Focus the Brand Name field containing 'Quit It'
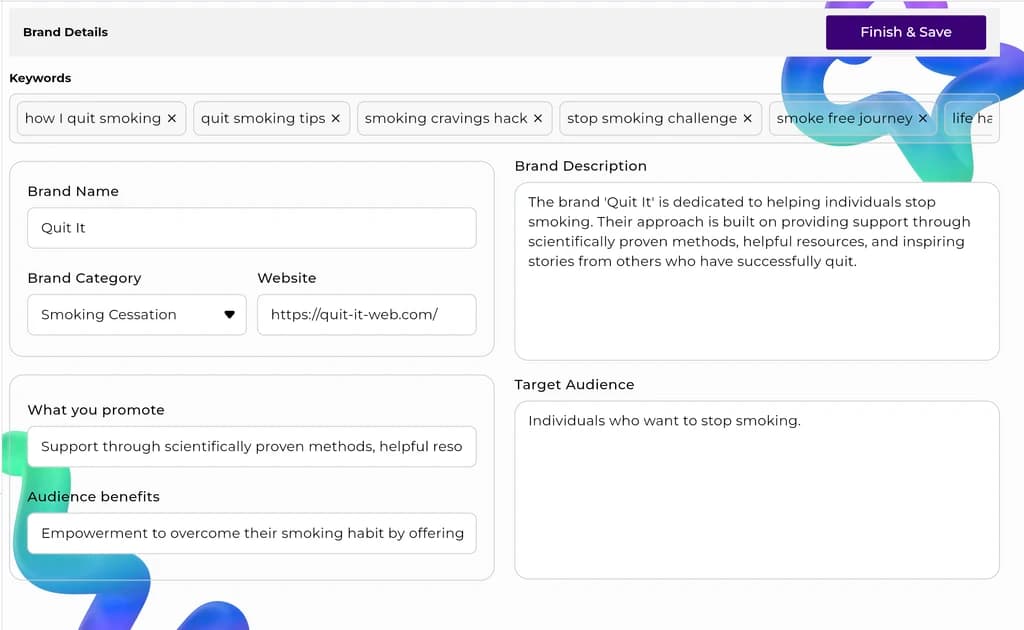 (251, 228)
